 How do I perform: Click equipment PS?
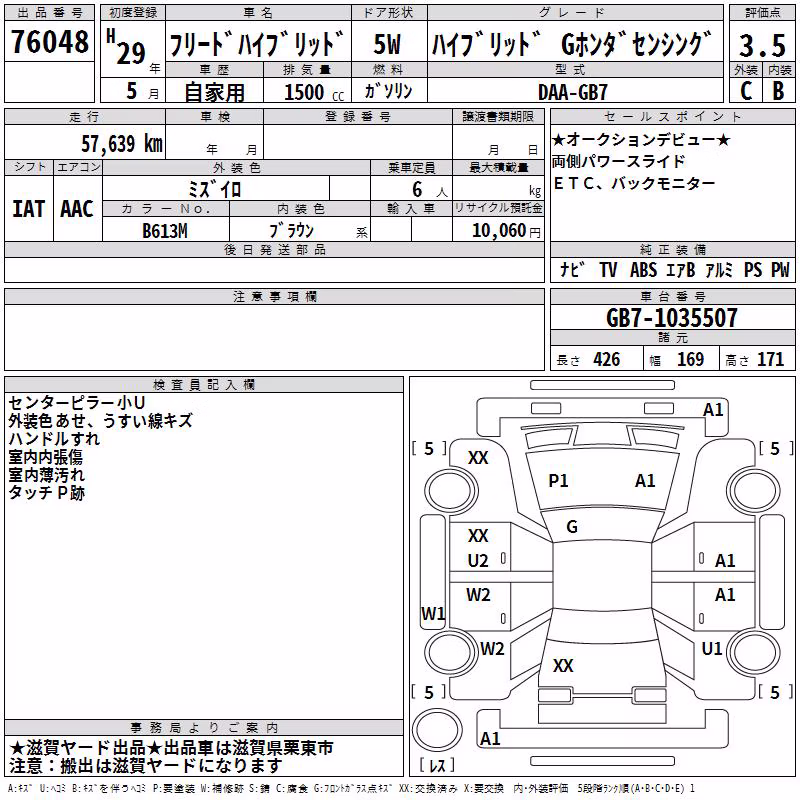click(x=753, y=269)
